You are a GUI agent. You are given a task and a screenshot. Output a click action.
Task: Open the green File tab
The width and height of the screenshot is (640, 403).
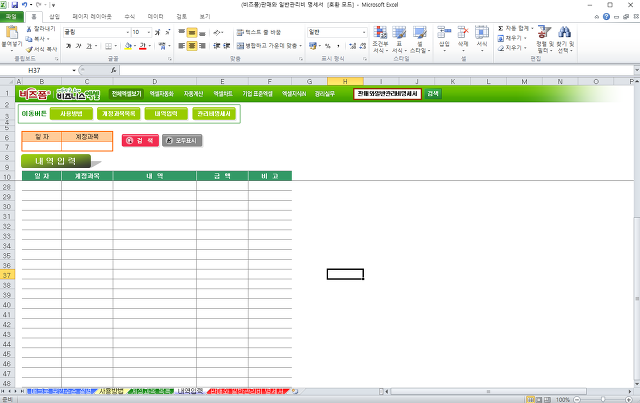[x=11, y=16]
